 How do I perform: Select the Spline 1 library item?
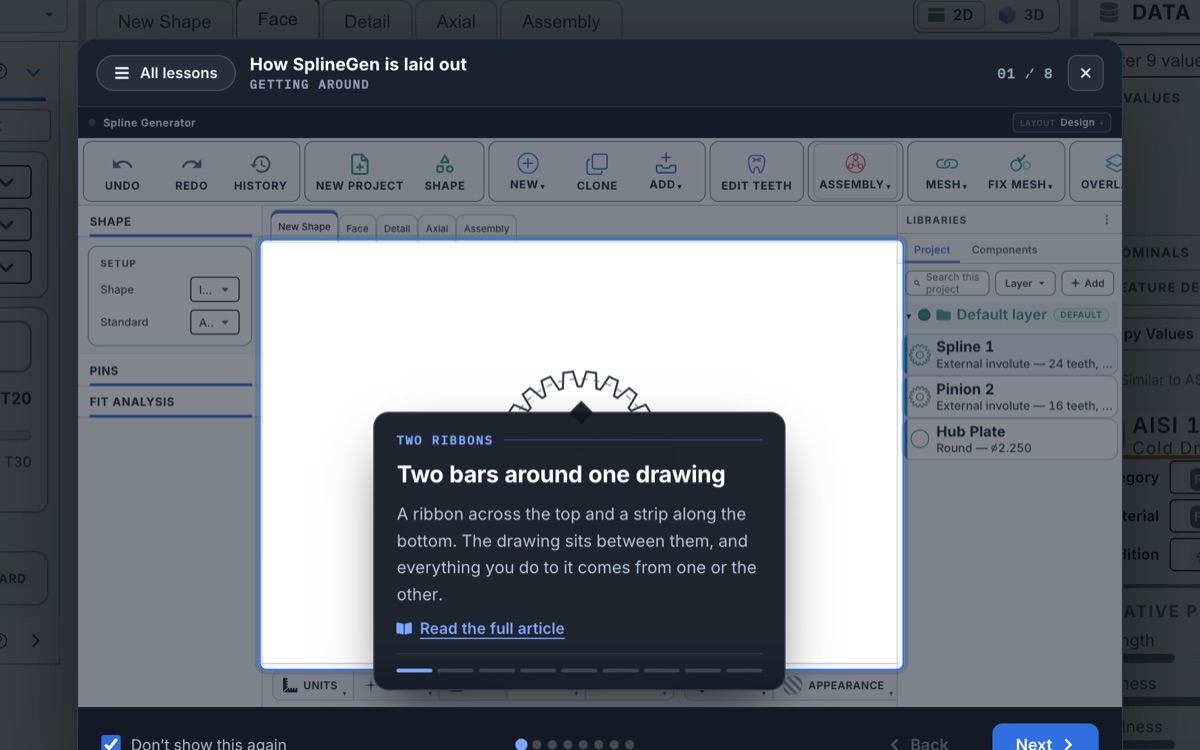tap(1011, 354)
